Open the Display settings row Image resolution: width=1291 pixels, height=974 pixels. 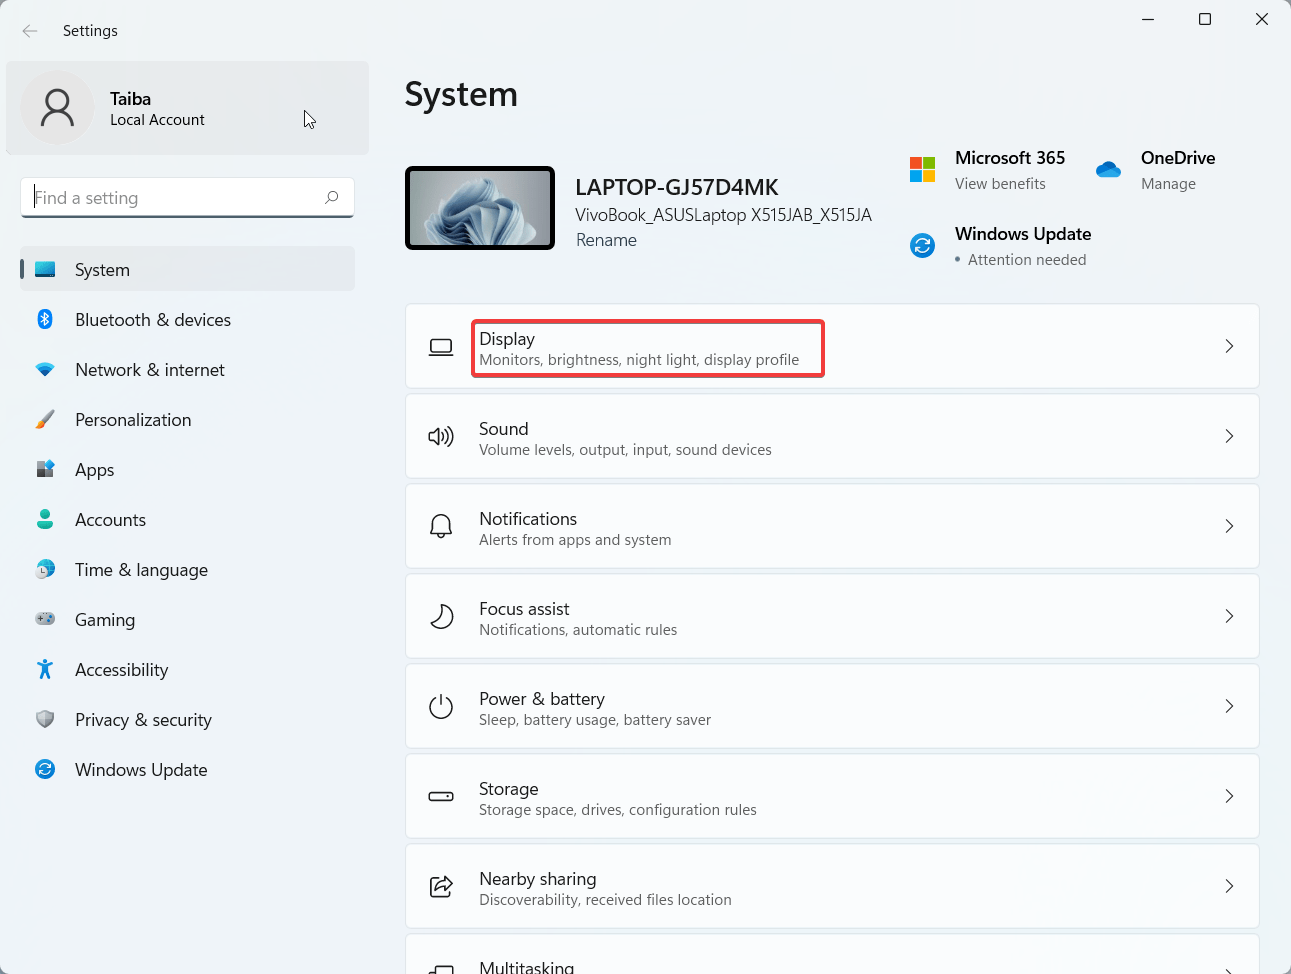pyautogui.click(x=832, y=346)
